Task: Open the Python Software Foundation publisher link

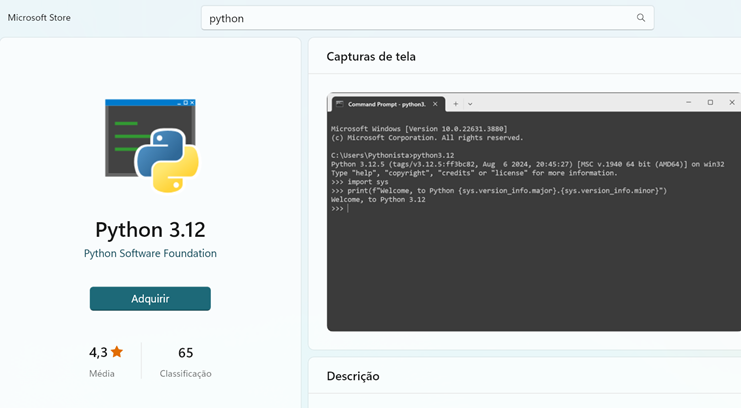Action: point(150,253)
